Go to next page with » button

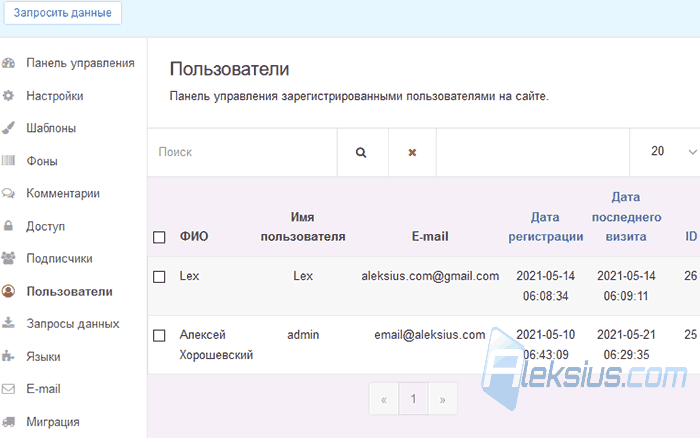click(x=442, y=399)
